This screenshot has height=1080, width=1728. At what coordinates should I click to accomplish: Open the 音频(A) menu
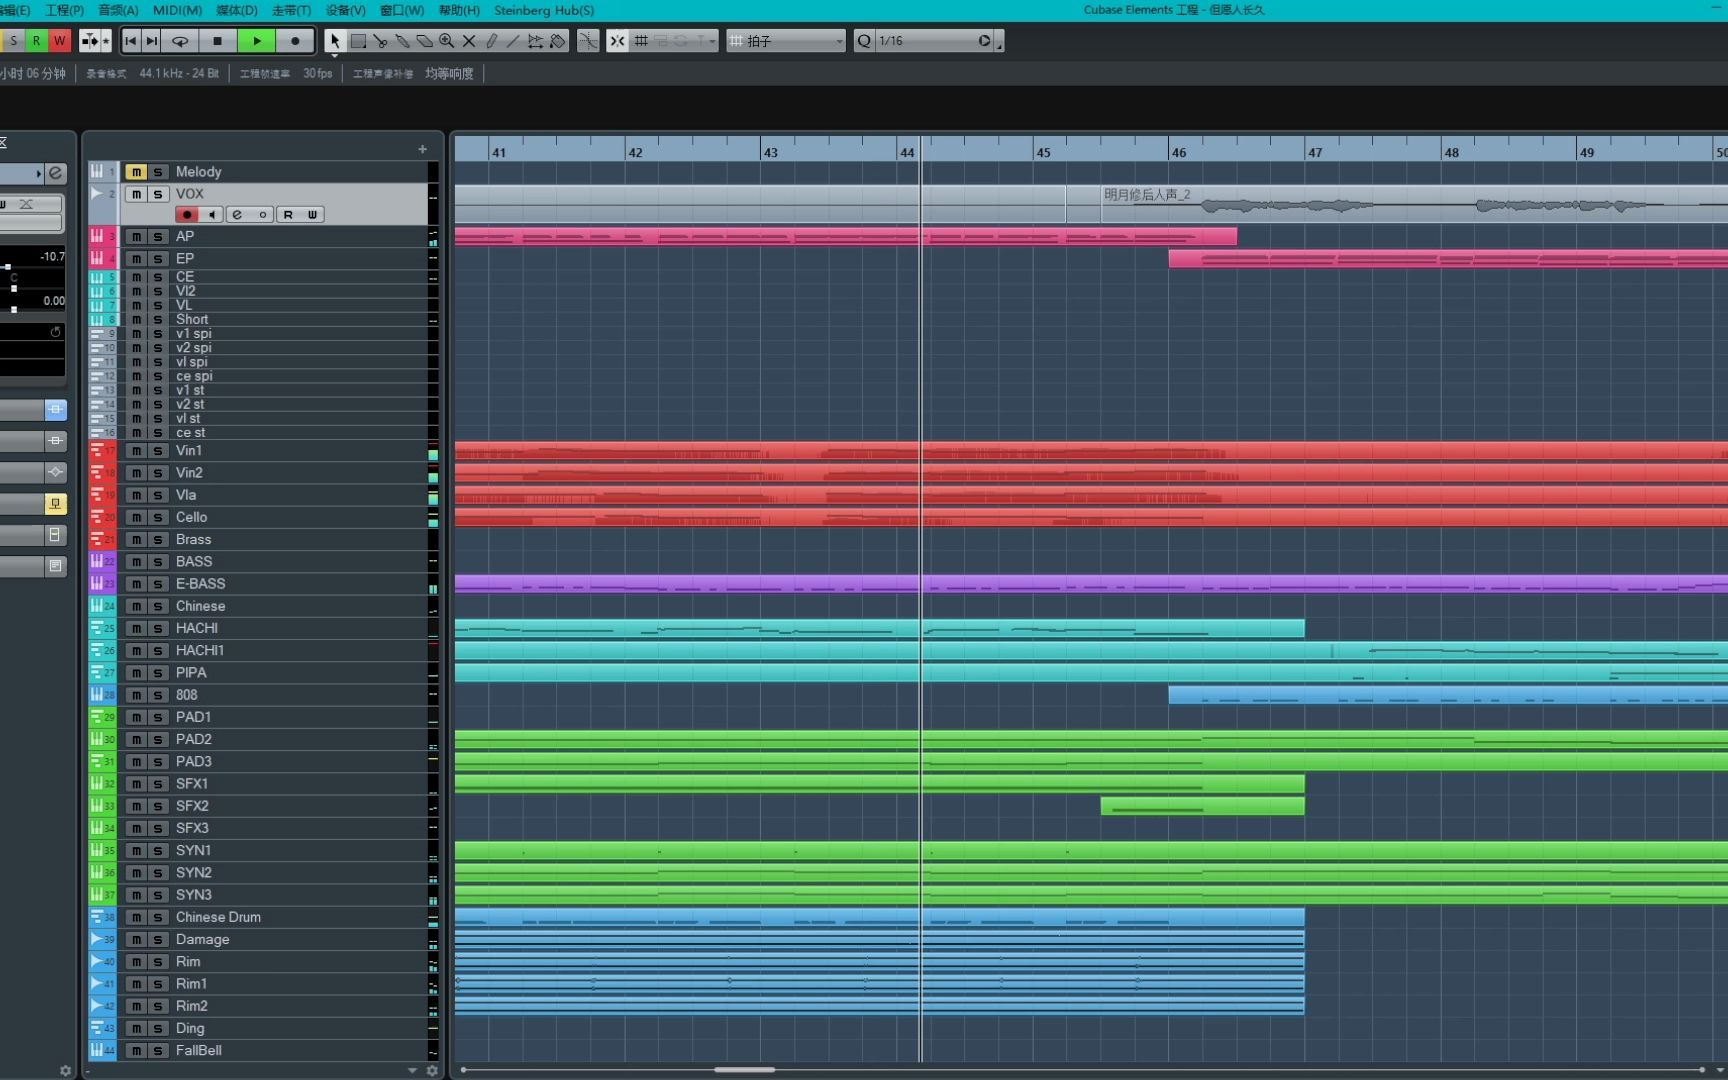coord(118,10)
